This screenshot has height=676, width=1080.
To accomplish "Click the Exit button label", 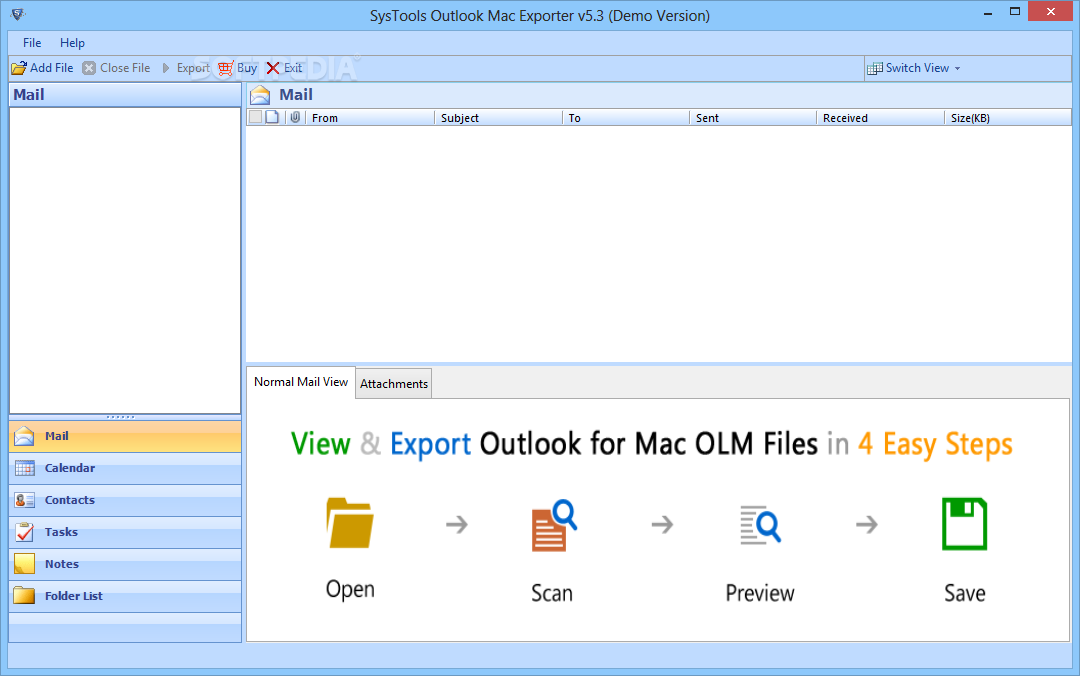I will pos(293,68).
